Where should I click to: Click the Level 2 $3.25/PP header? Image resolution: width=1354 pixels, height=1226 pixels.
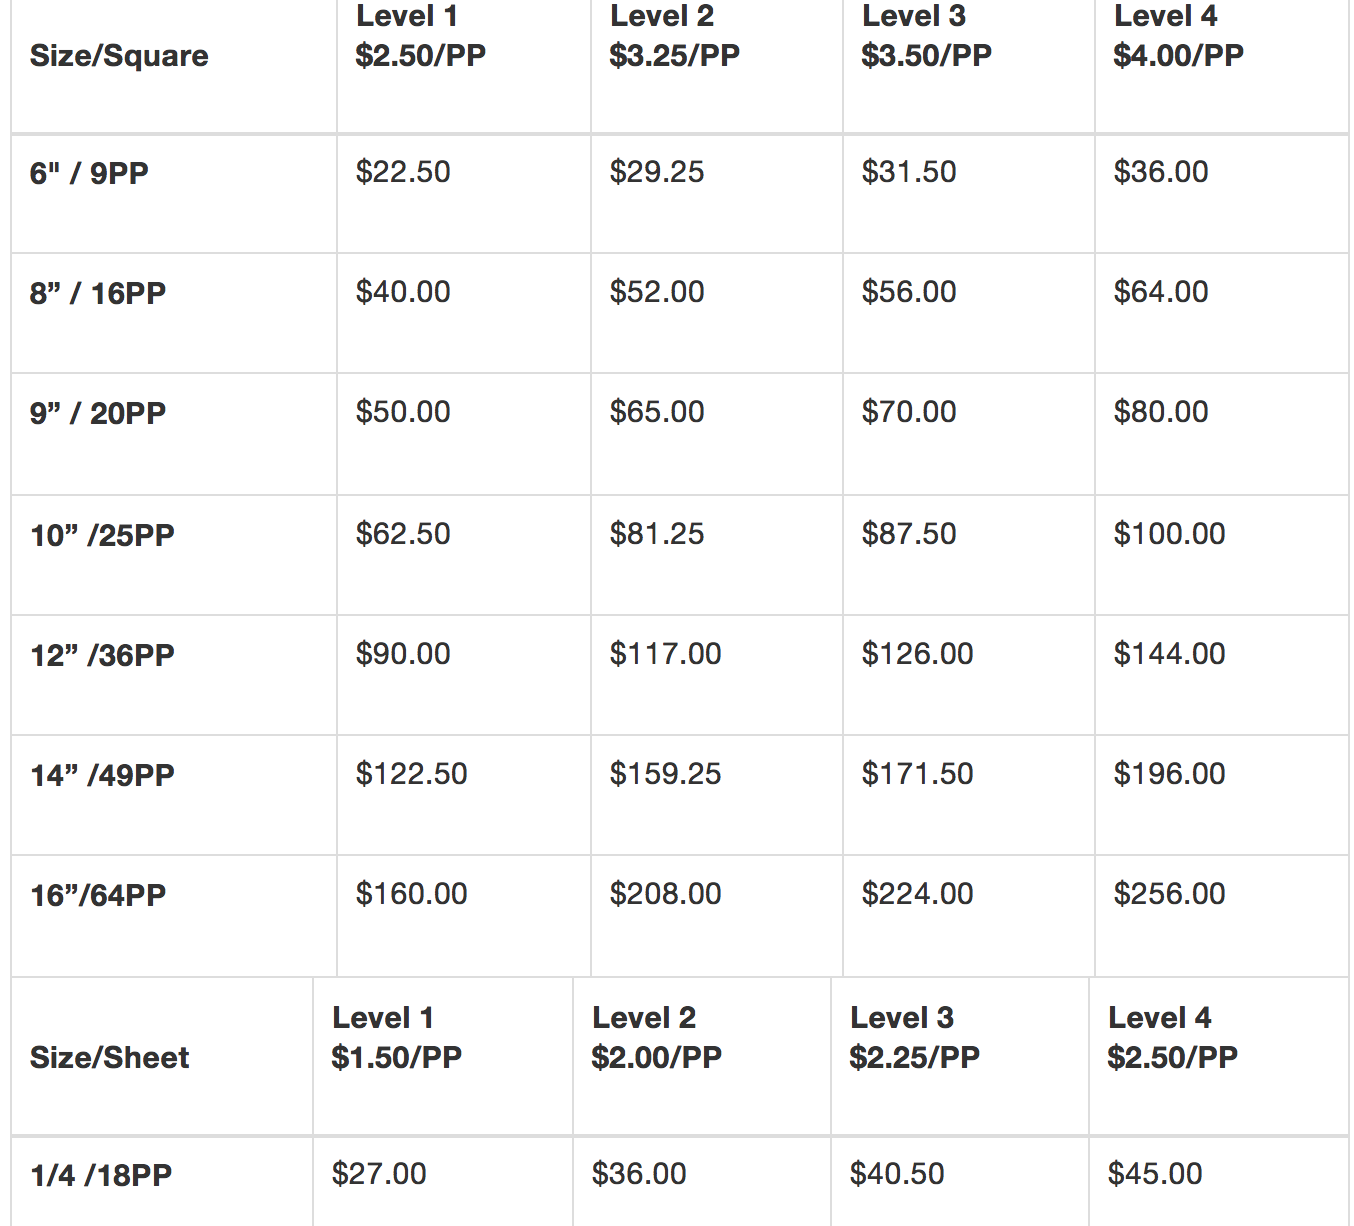[x=674, y=36]
